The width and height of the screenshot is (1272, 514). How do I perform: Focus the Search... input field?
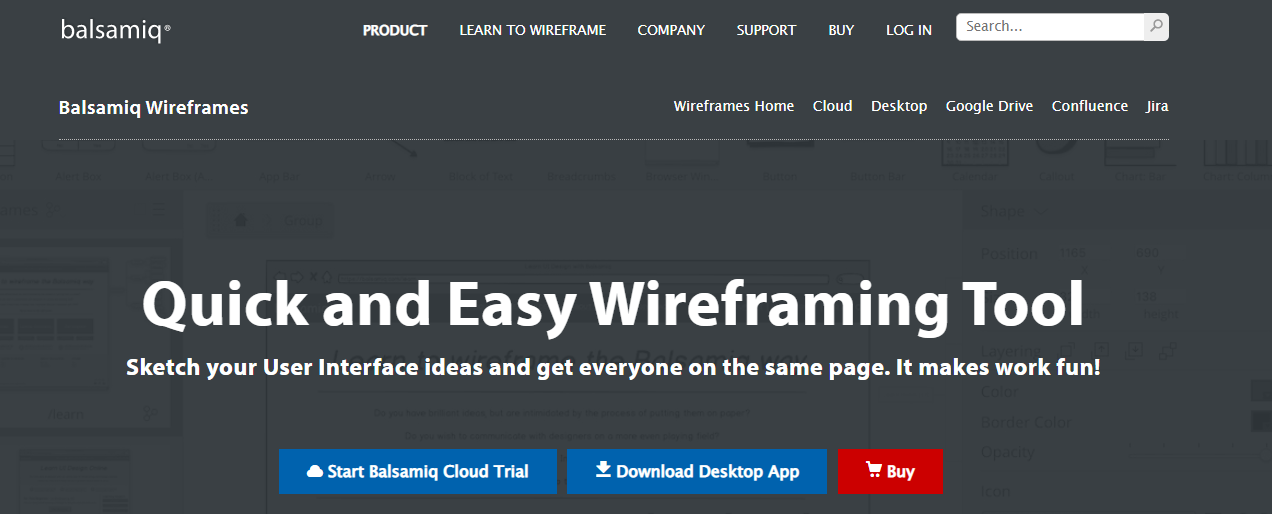[1050, 27]
